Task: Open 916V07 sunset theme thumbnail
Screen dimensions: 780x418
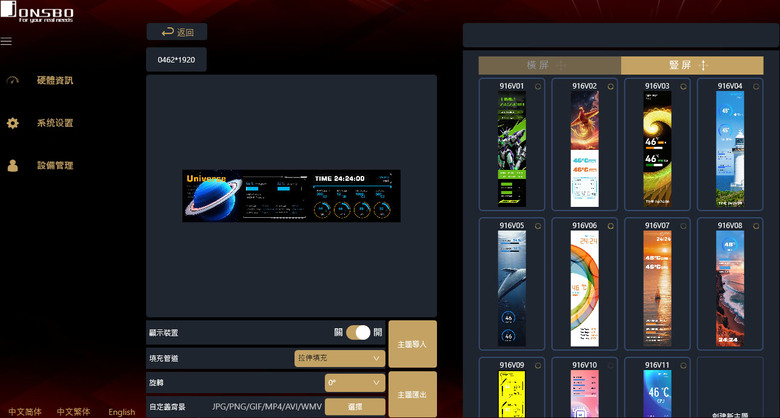Action: (x=657, y=288)
